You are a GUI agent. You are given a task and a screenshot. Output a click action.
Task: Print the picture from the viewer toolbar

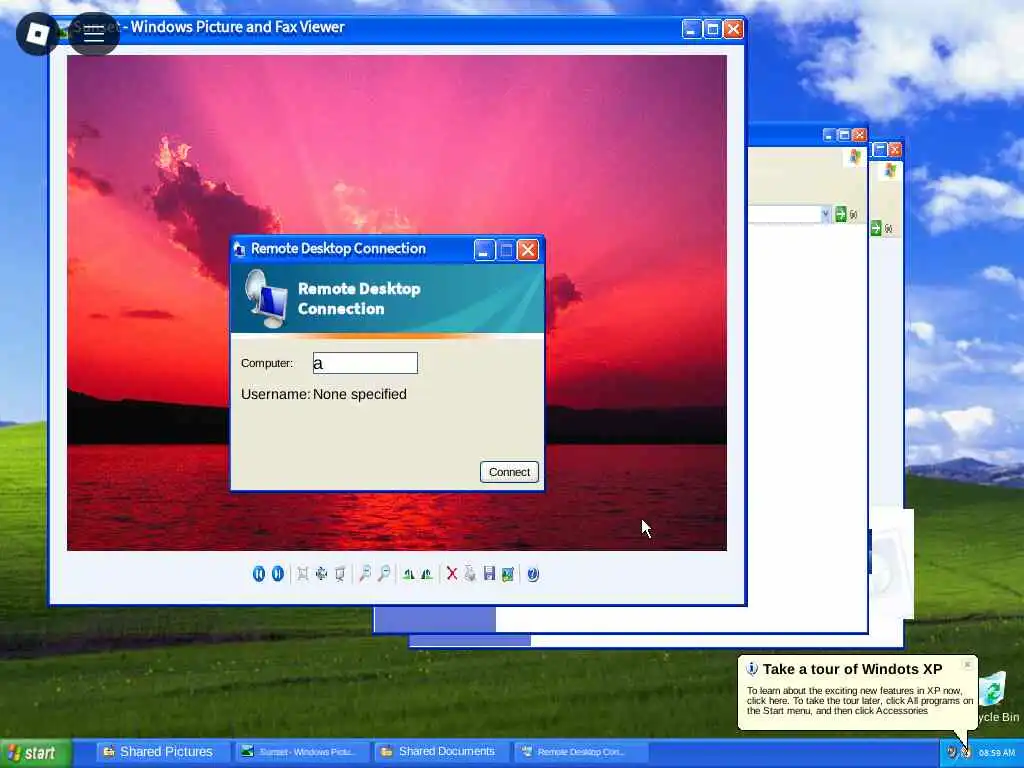click(x=470, y=574)
